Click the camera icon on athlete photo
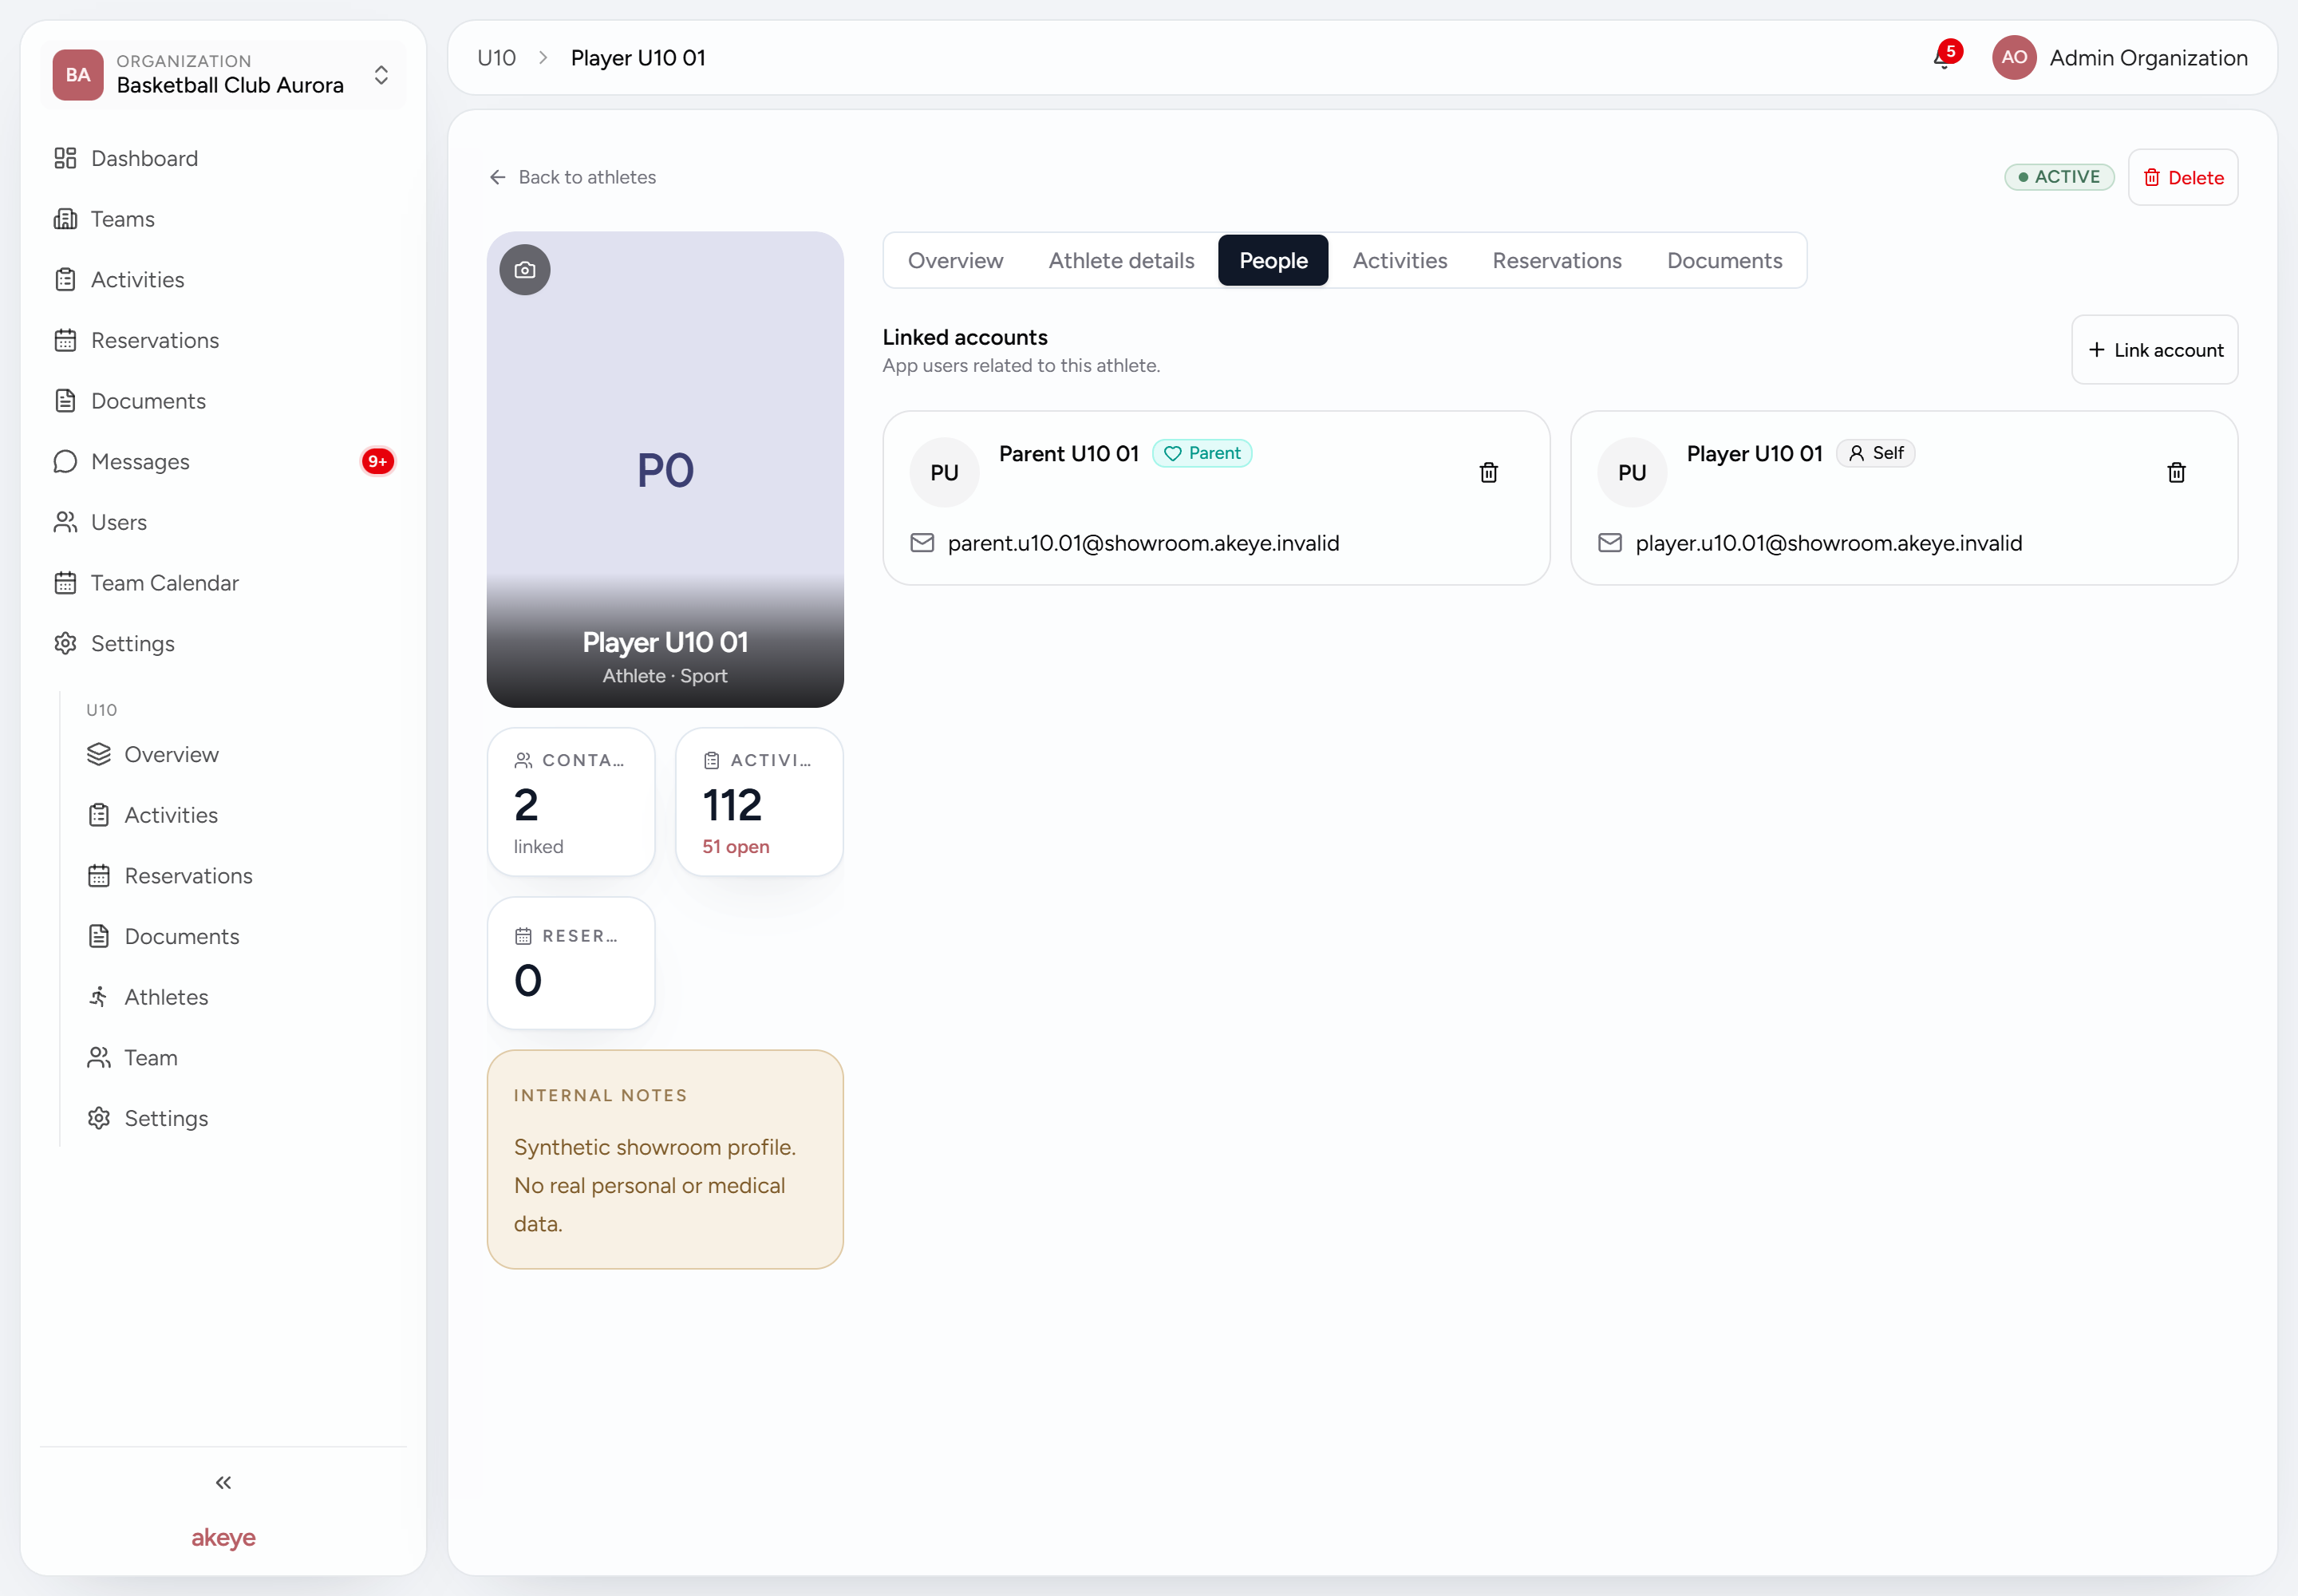The image size is (2298, 1596). click(525, 270)
